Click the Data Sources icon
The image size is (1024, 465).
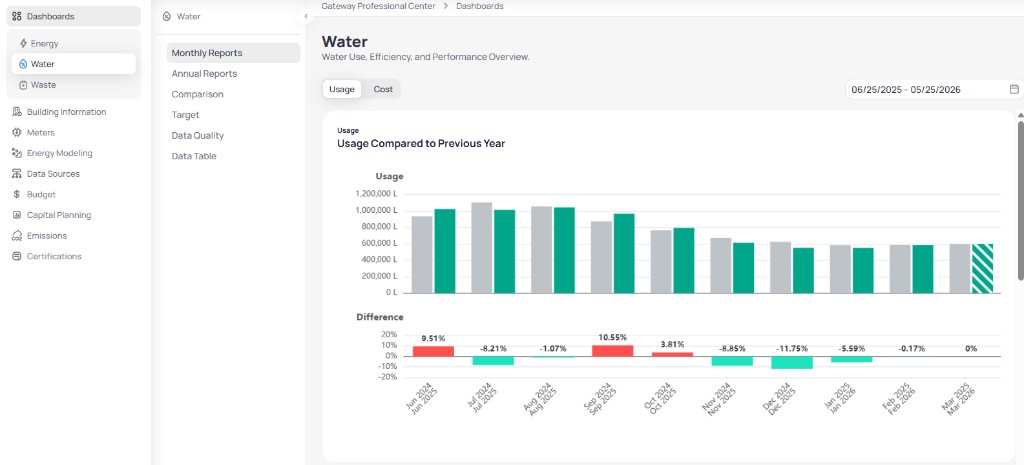click(x=17, y=174)
